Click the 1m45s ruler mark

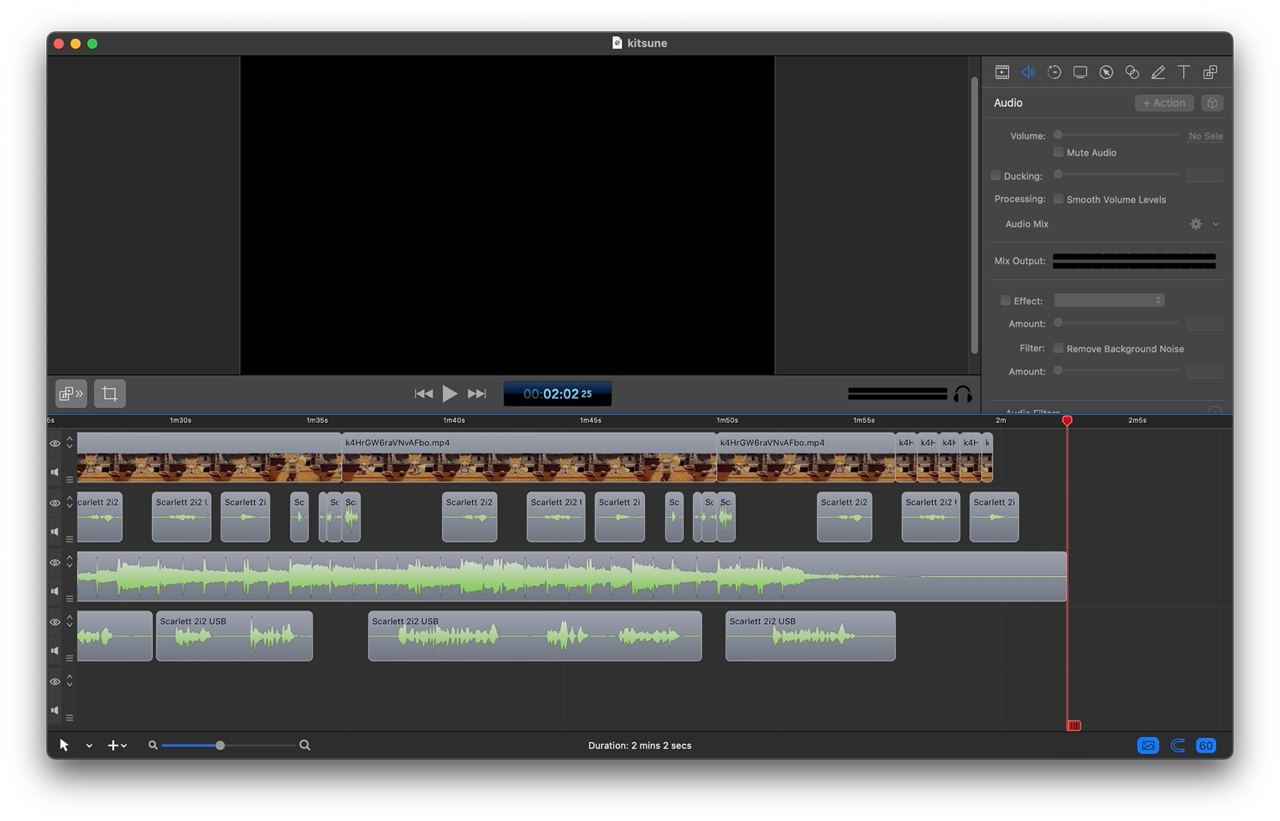590,420
